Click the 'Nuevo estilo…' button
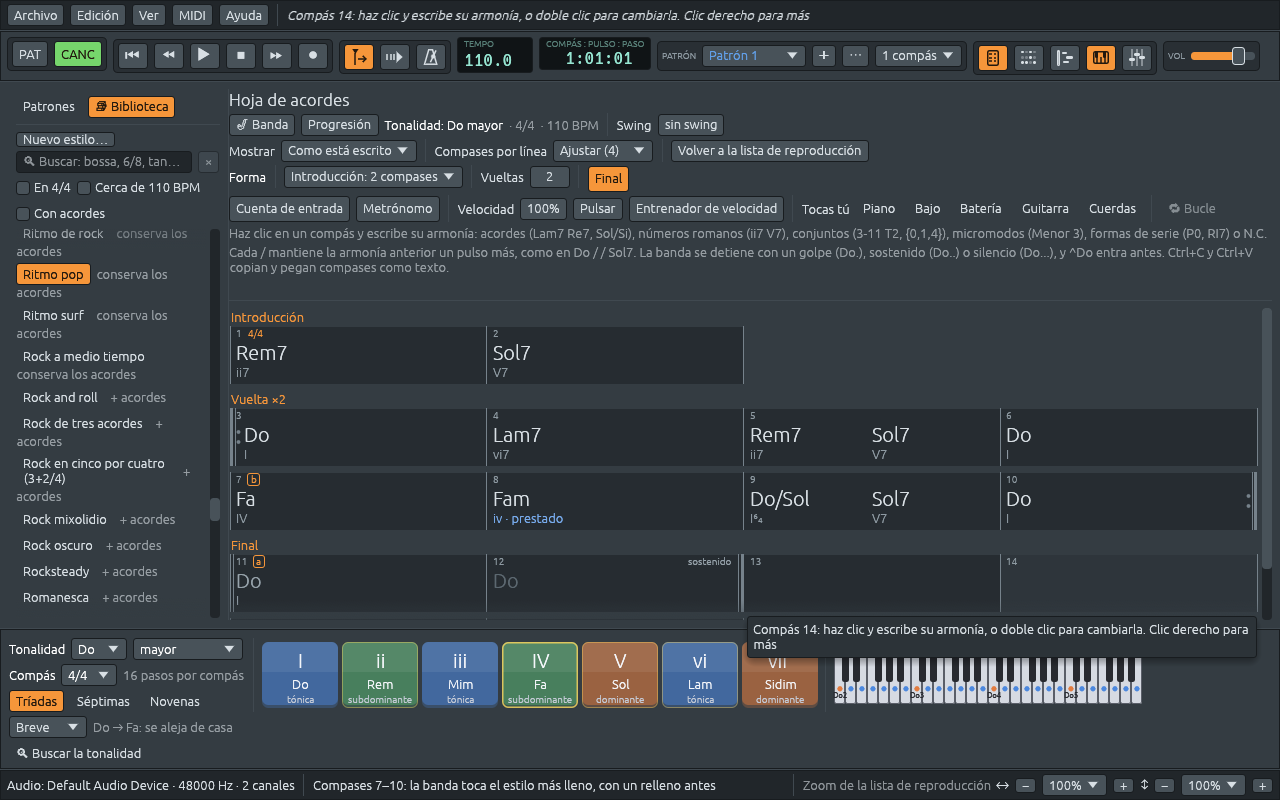 coord(67,140)
